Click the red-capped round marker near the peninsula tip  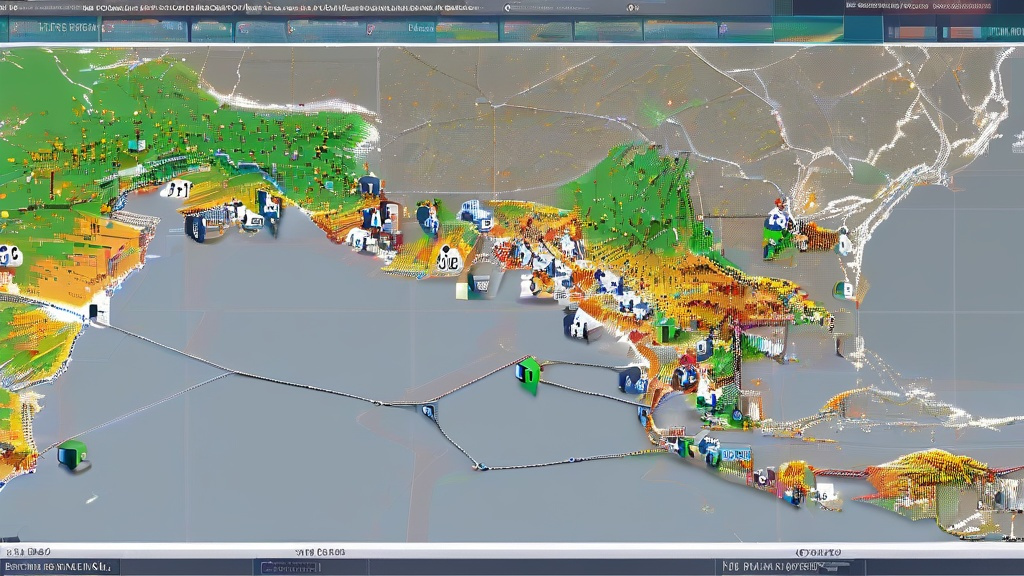pyautogui.click(x=685, y=376)
